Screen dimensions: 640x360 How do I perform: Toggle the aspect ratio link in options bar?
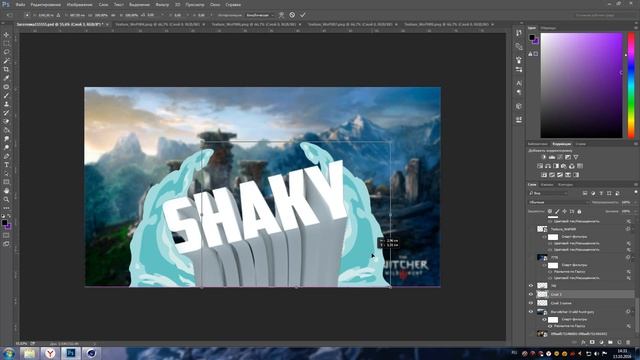(113, 15)
